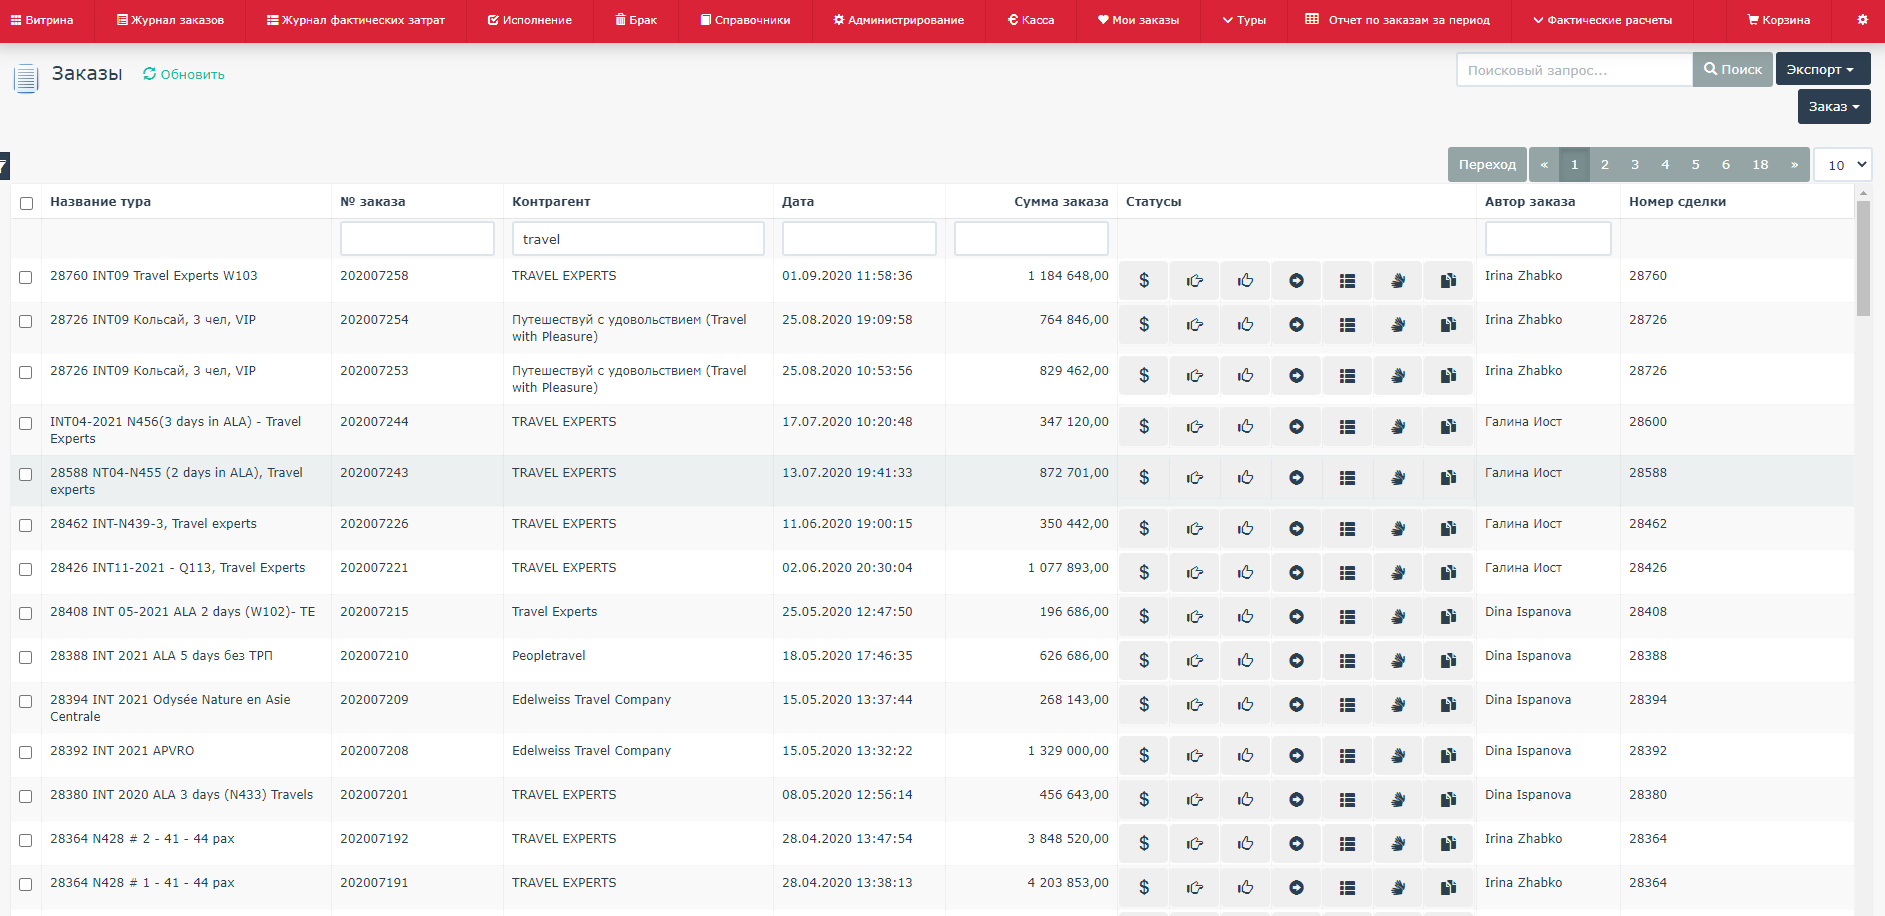This screenshot has height=916, width=1885.
Task: Click dollar icon for order 202007221
Action: [x=1144, y=573]
